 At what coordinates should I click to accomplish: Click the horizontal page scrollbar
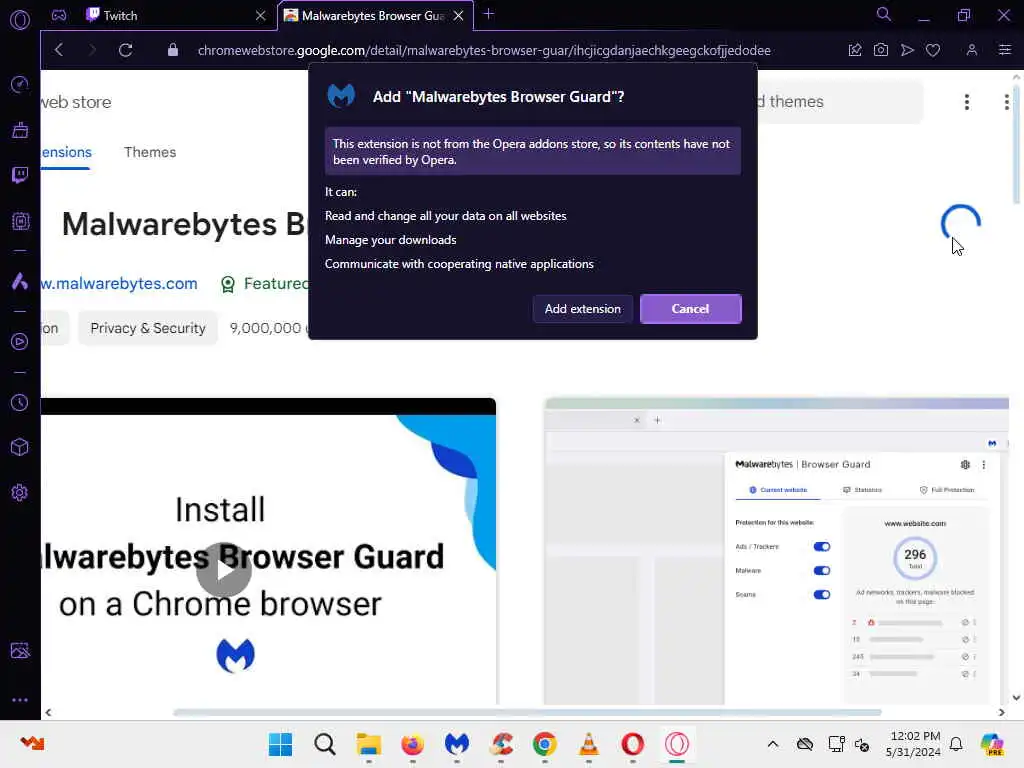pos(527,712)
